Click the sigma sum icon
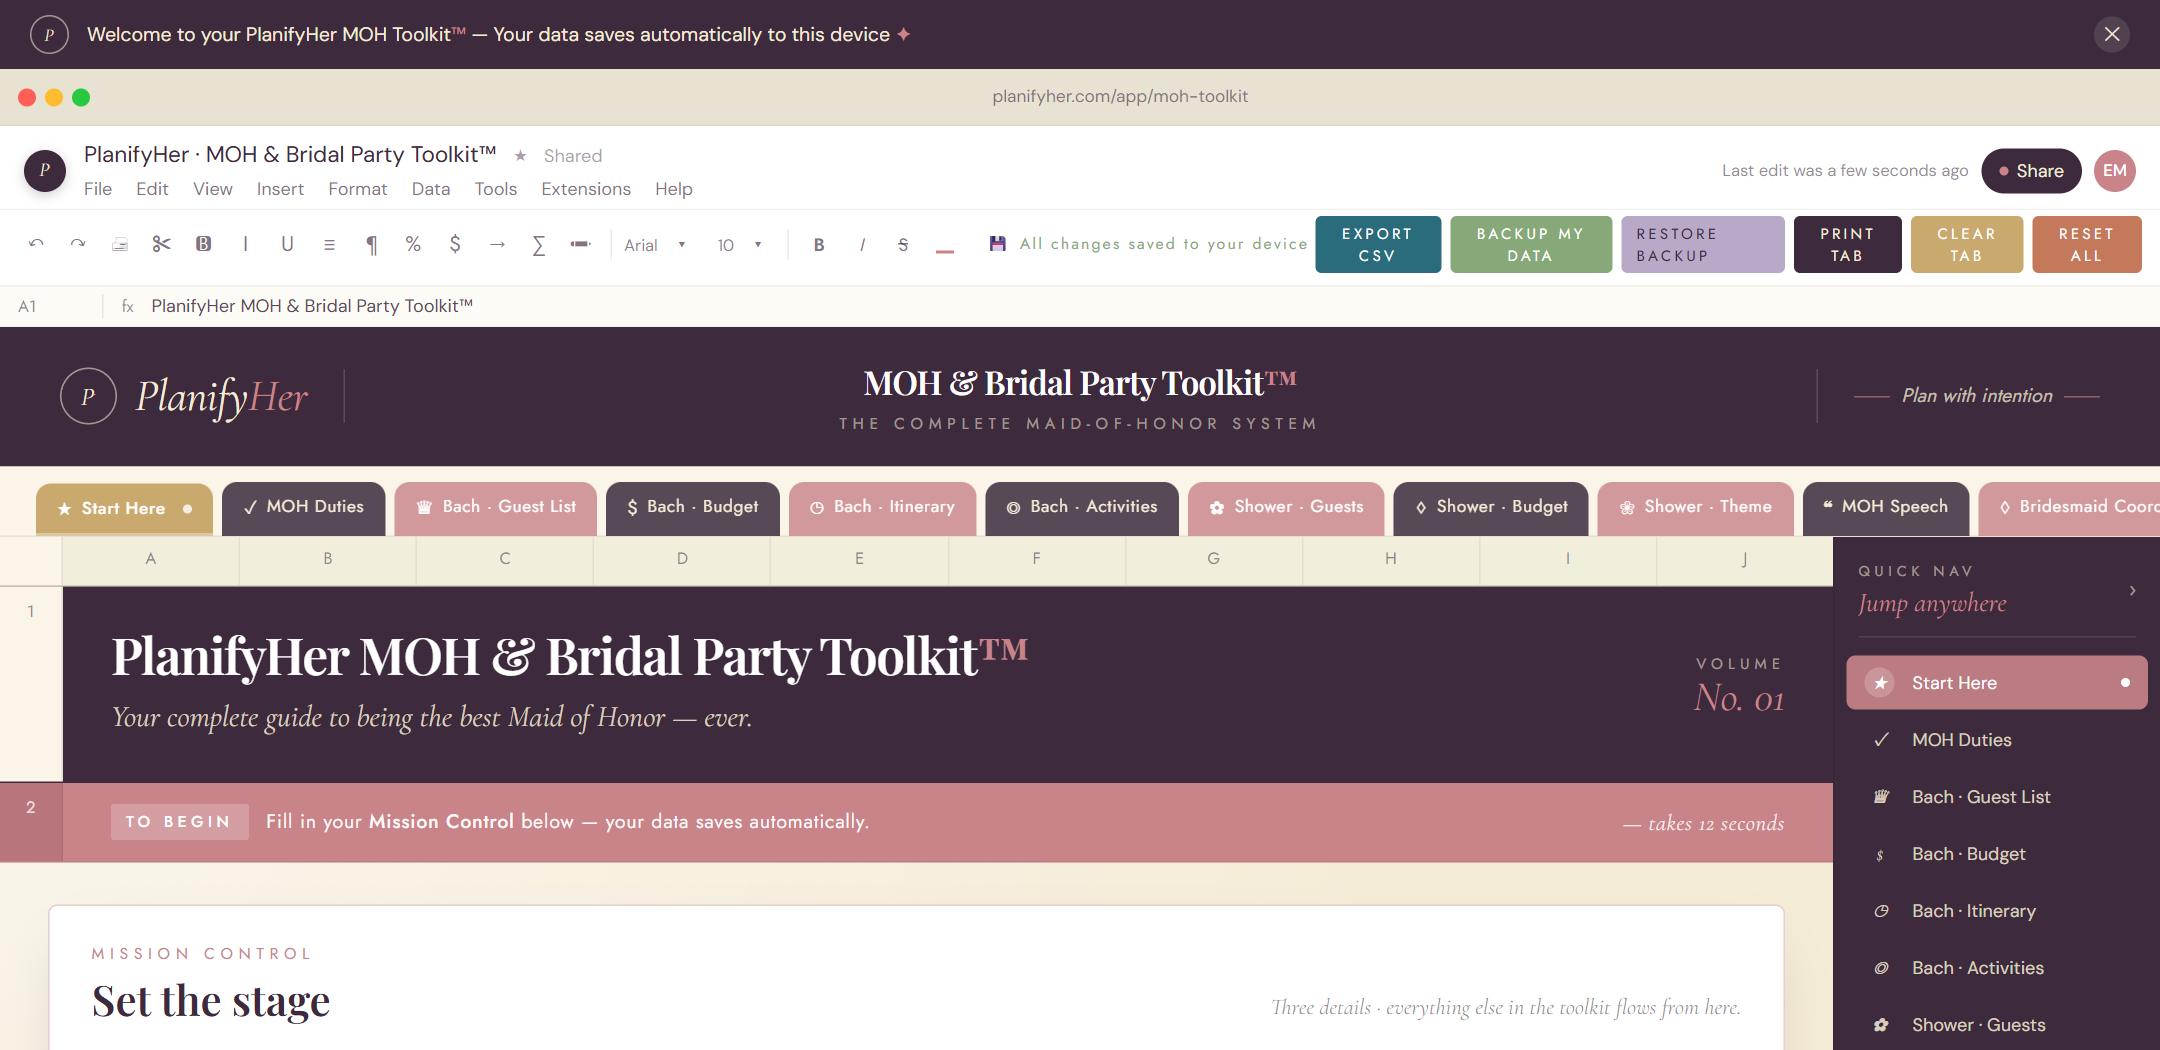 click(538, 244)
